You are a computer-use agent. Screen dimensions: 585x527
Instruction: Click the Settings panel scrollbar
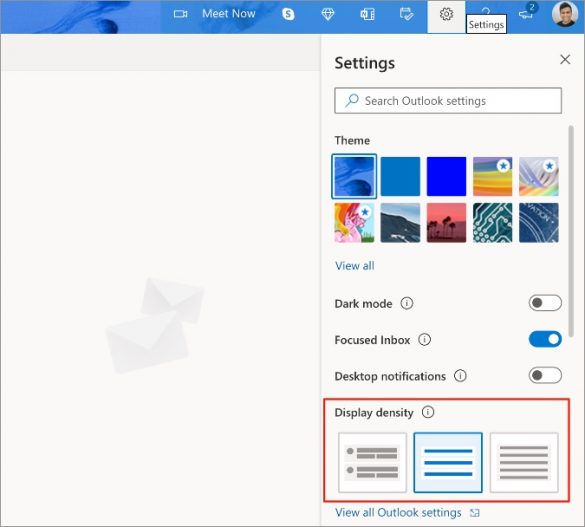tap(571, 231)
